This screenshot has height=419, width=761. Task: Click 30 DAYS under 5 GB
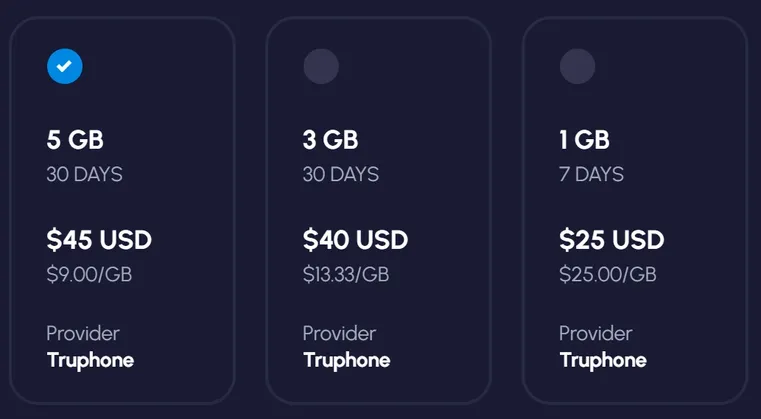tap(84, 174)
